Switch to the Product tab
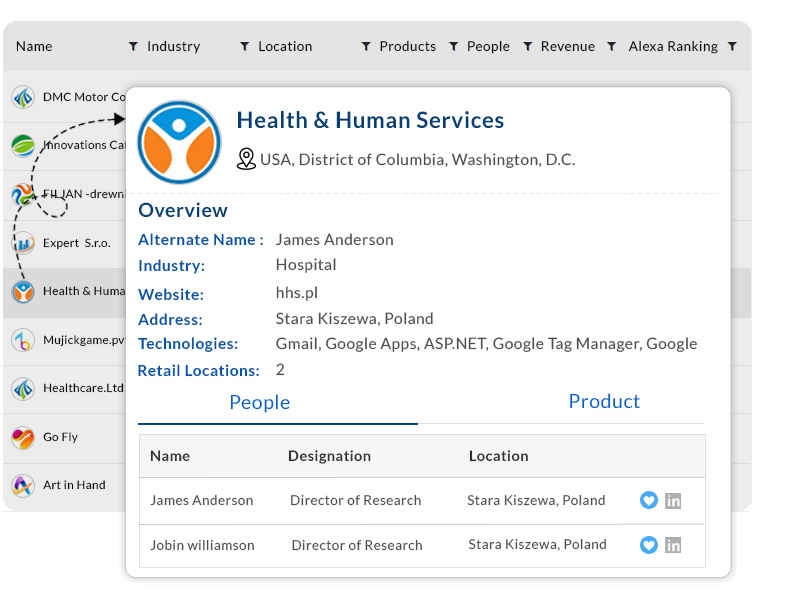This screenshot has width=785, height=600. click(x=603, y=402)
